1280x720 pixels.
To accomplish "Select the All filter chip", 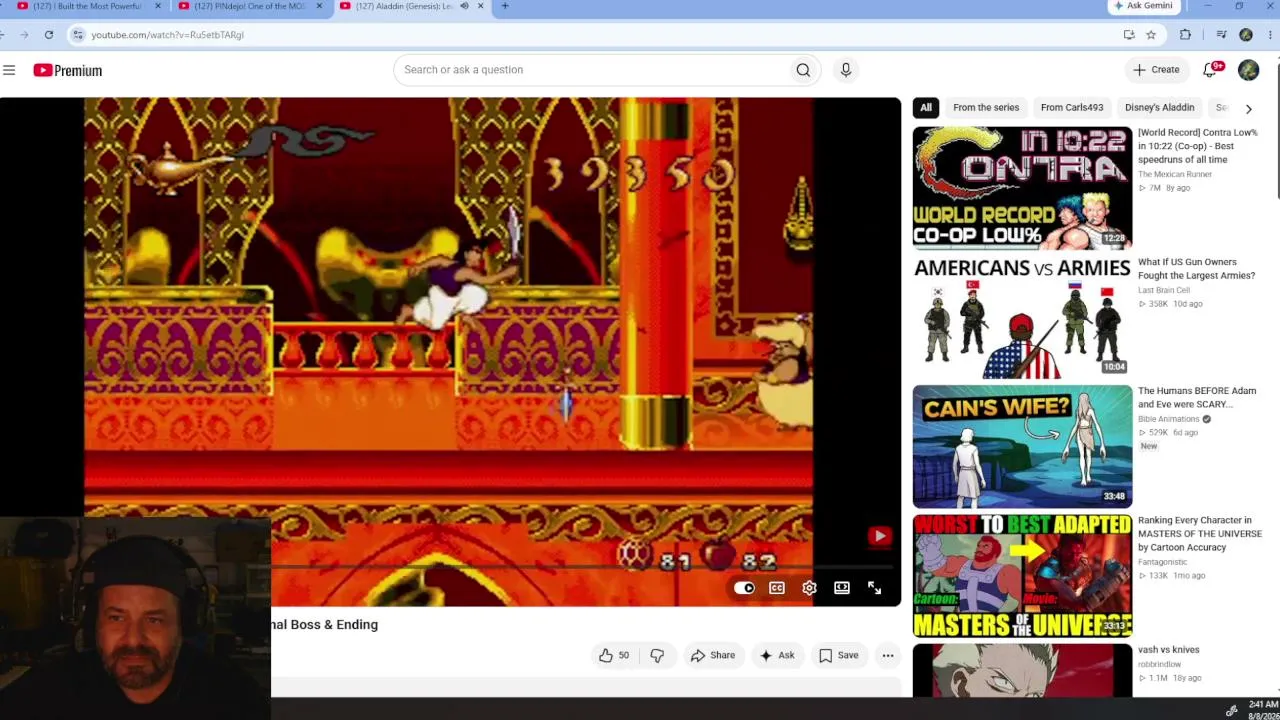I will coord(926,108).
